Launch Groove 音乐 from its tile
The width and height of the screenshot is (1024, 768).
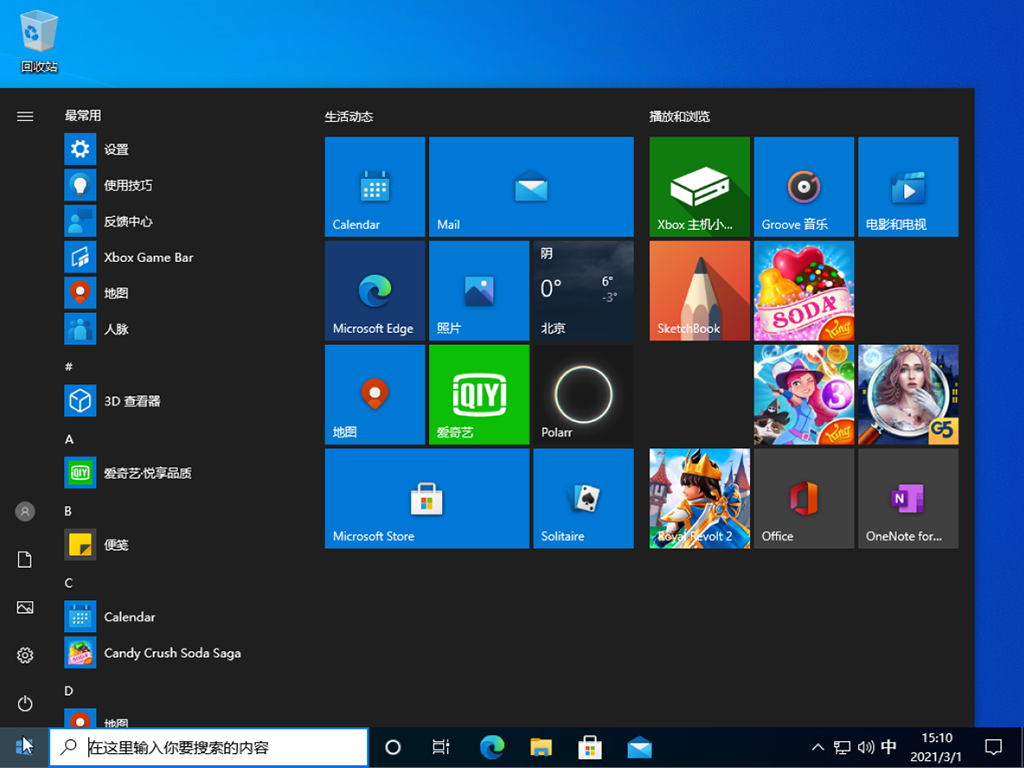pos(803,186)
